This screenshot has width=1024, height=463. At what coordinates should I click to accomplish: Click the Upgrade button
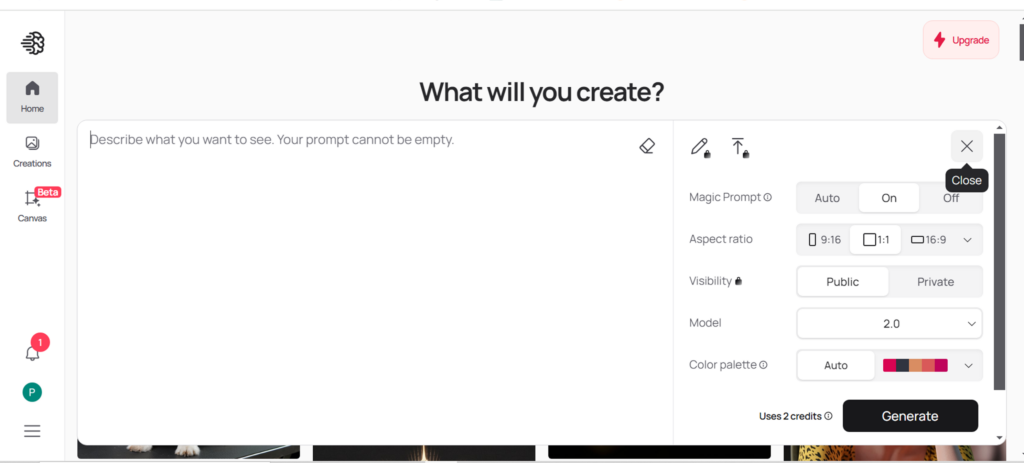[x=960, y=40]
